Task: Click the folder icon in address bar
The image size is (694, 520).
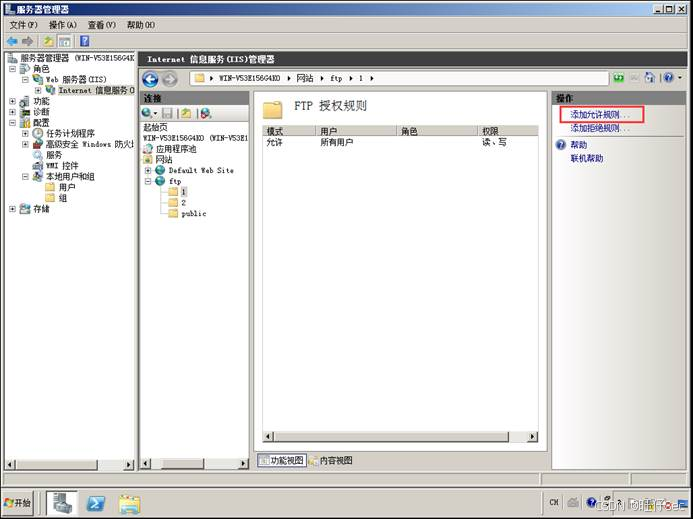Action: click(200, 78)
